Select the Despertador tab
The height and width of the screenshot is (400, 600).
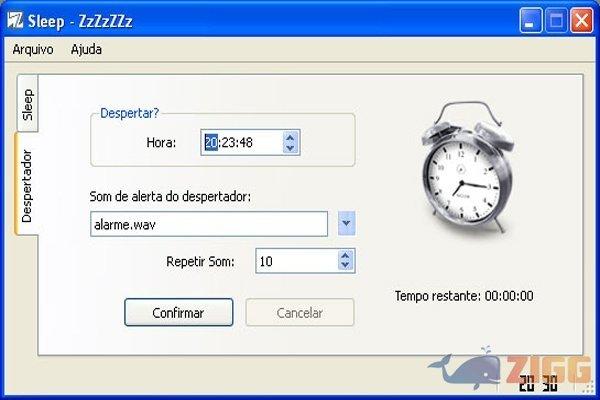27,184
